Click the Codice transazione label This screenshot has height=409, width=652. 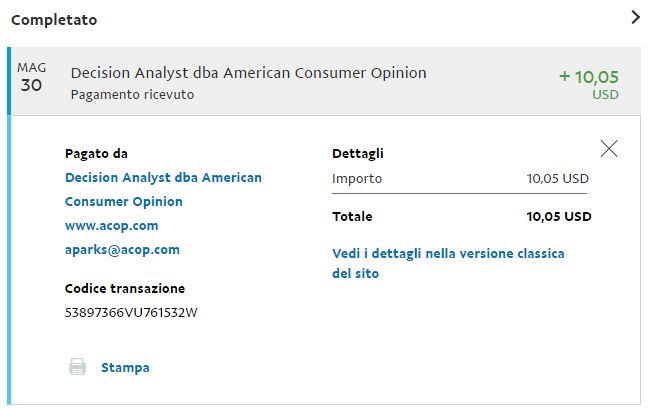click(x=125, y=288)
